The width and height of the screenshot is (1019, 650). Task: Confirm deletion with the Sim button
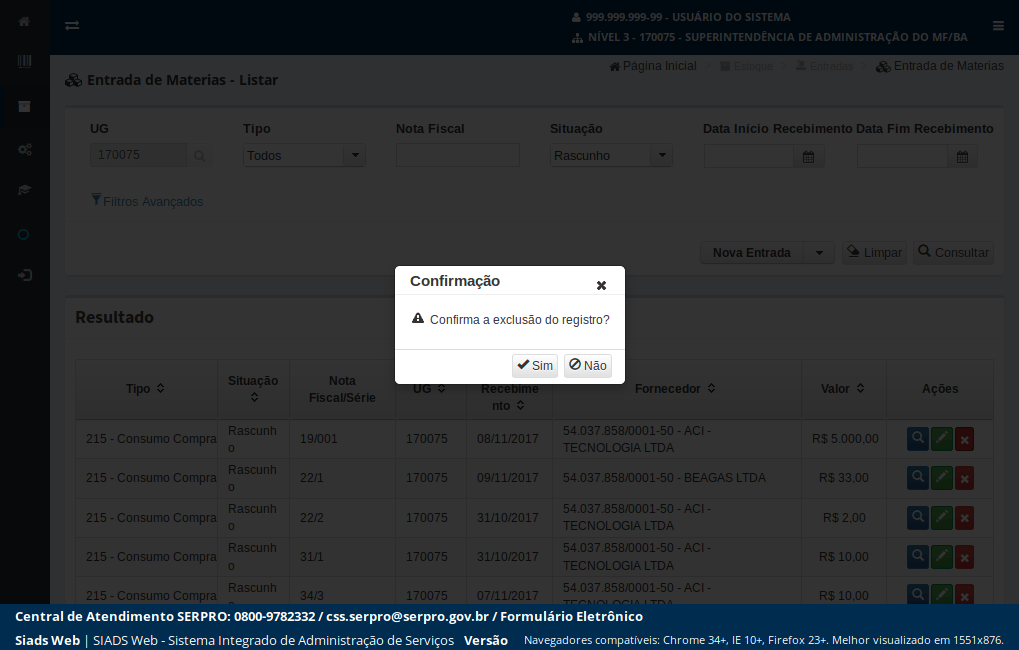pyautogui.click(x=535, y=365)
